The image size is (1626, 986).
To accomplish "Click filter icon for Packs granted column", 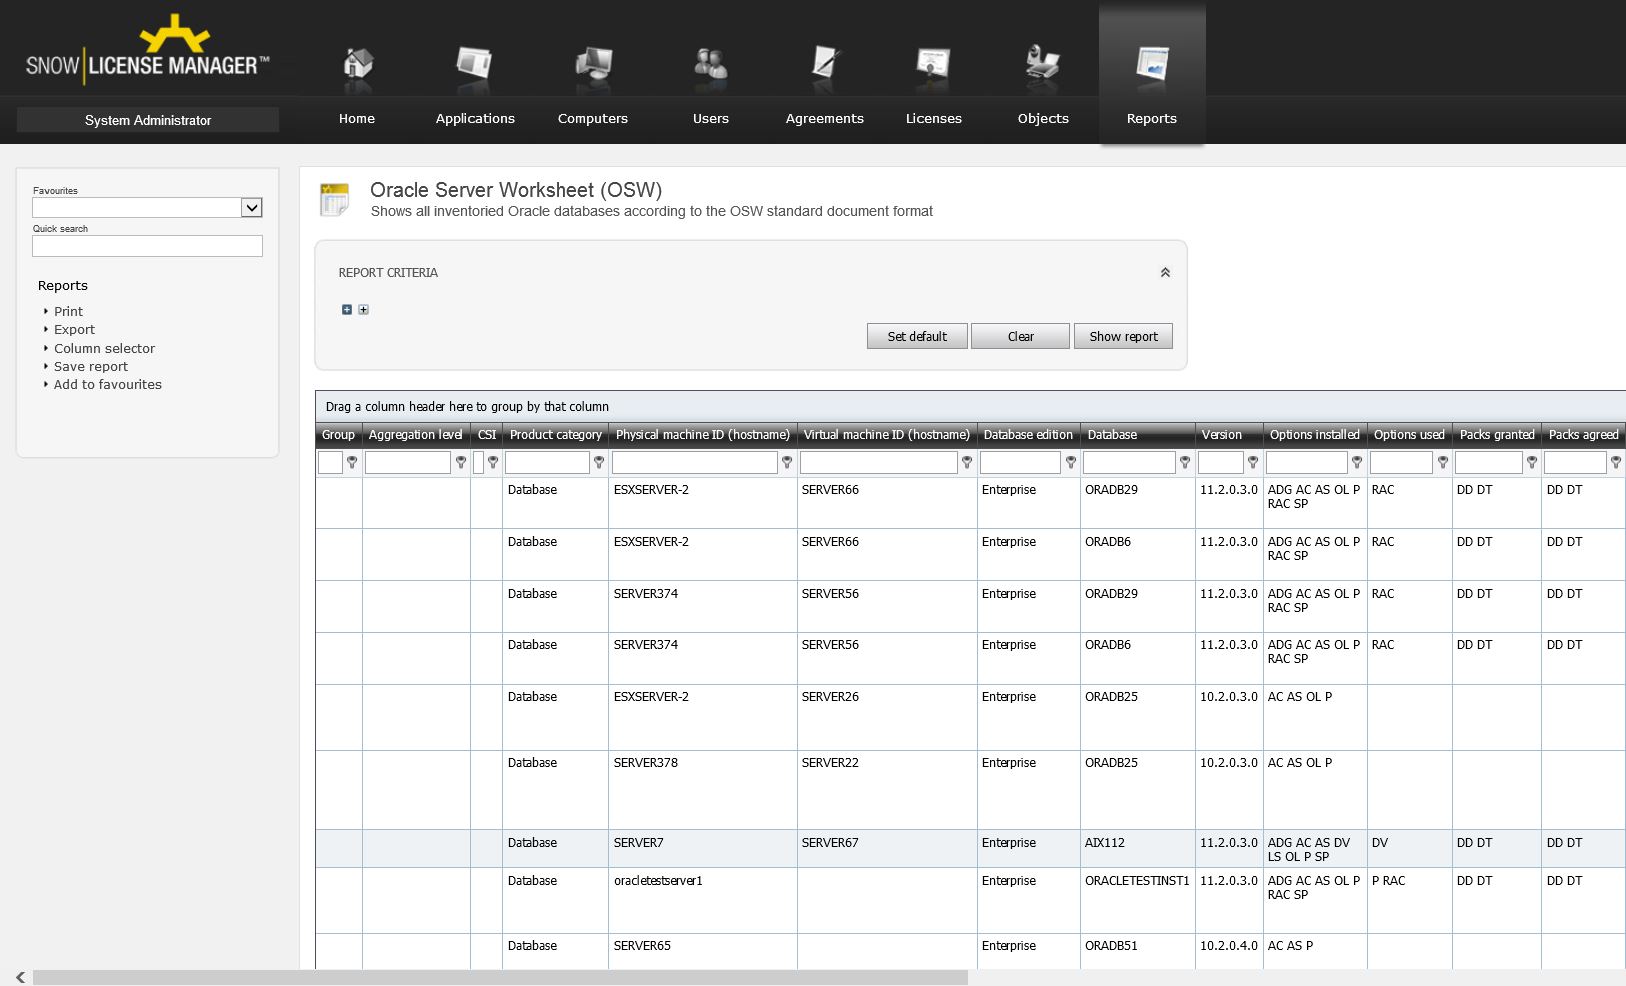I will (1532, 462).
